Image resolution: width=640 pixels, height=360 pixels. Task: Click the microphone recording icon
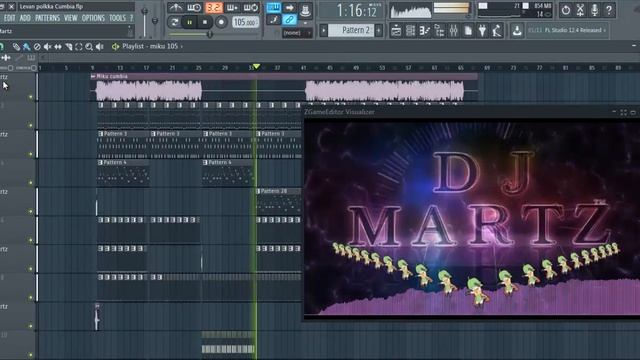(x=594, y=10)
